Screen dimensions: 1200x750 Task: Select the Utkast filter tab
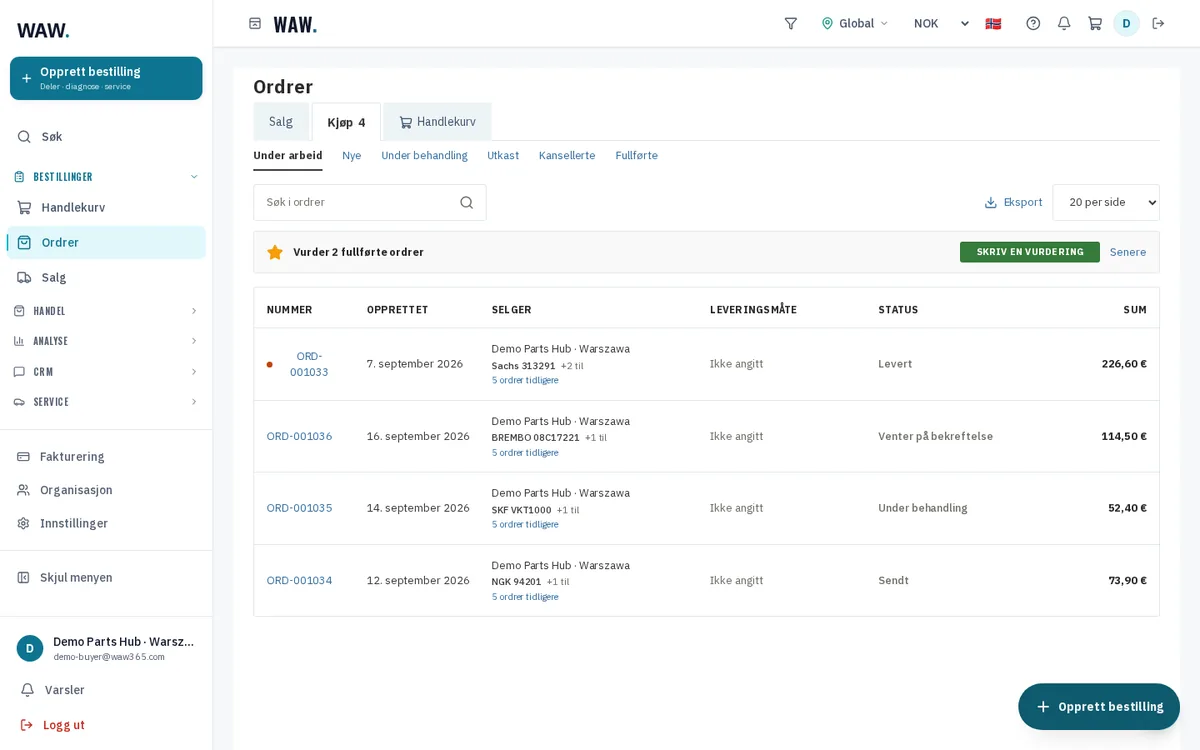(x=503, y=156)
